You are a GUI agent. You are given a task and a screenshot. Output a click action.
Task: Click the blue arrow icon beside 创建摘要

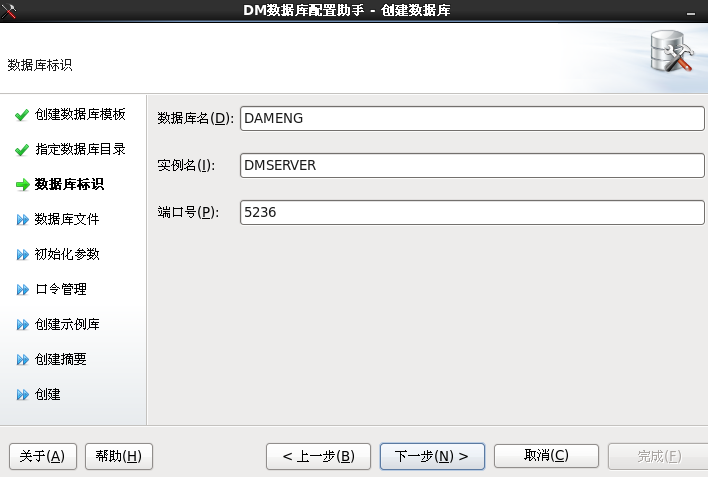(23, 360)
